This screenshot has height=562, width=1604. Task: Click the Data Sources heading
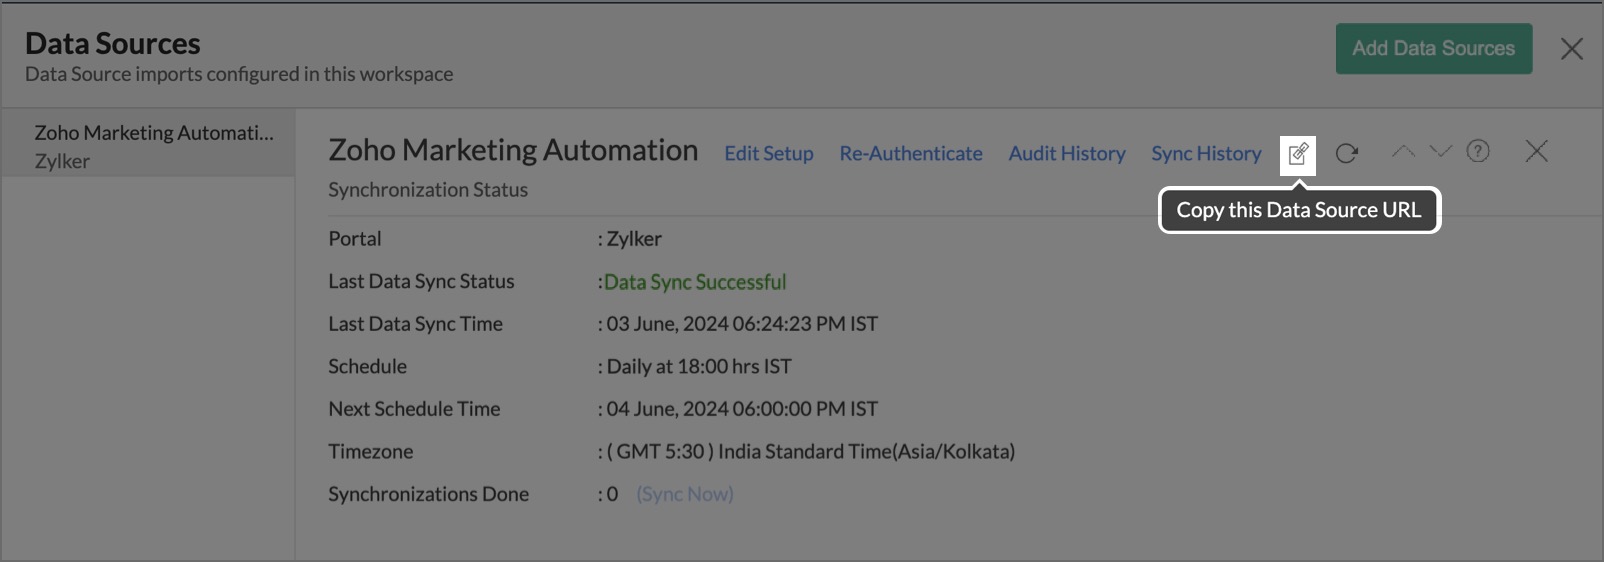coord(113,43)
